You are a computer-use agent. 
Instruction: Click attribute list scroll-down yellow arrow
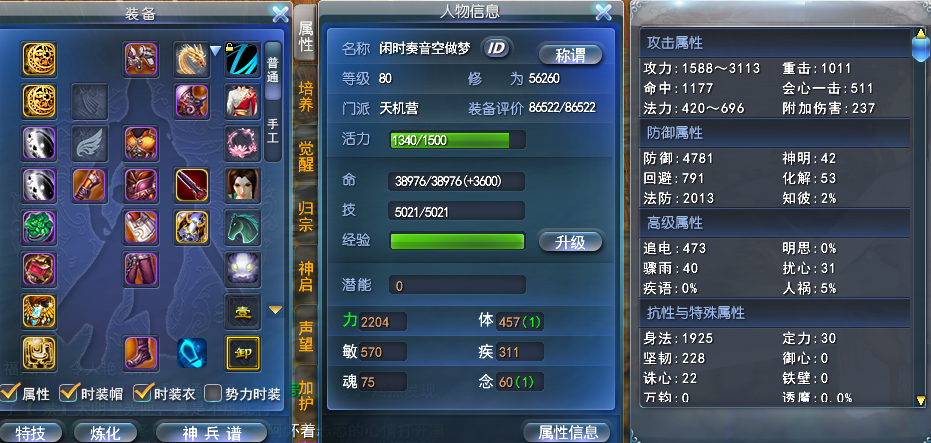pyautogui.click(x=921, y=400)
